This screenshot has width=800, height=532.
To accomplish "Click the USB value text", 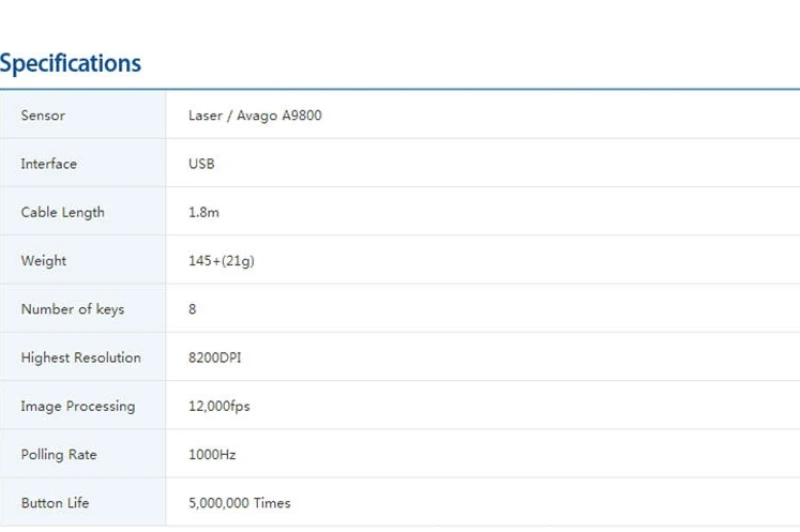I will coord(202,164).
